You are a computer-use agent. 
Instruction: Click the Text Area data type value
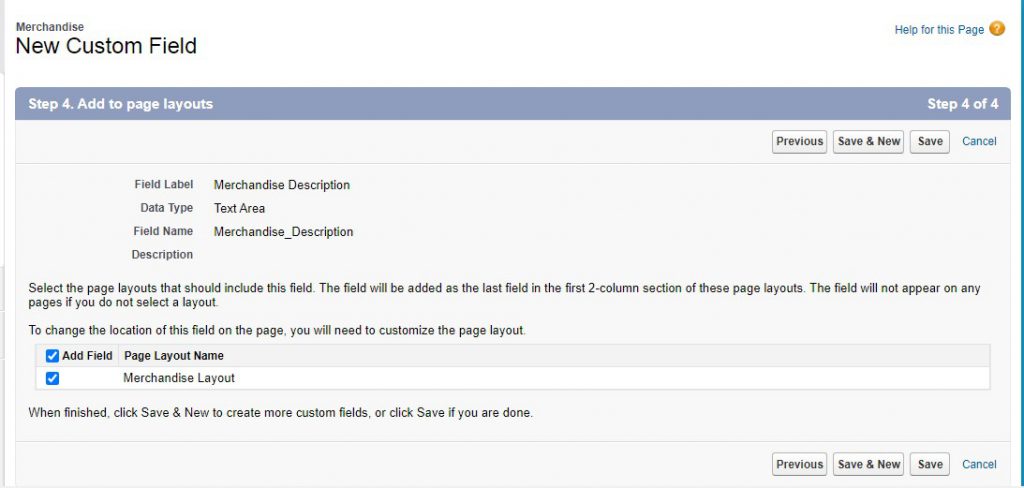click(x=239, y=209)
